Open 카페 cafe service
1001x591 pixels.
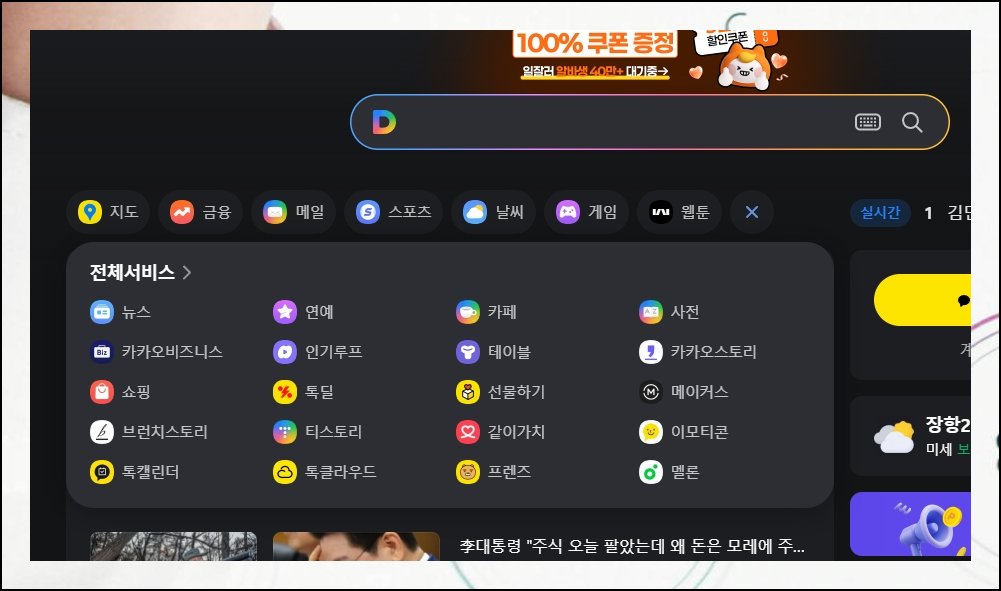(x=486, y=312)
